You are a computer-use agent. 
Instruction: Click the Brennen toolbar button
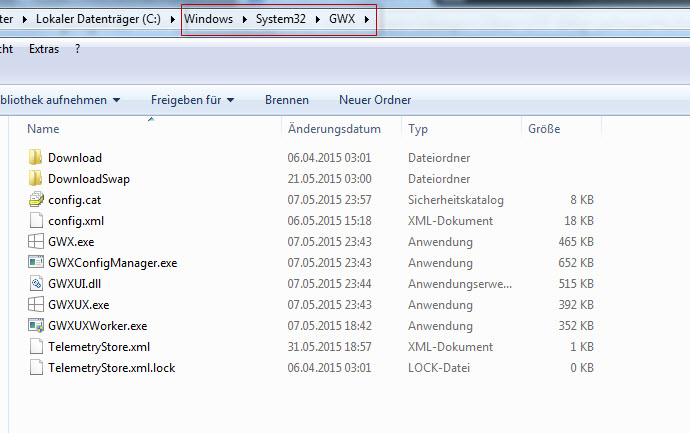(x=287, y=100)
